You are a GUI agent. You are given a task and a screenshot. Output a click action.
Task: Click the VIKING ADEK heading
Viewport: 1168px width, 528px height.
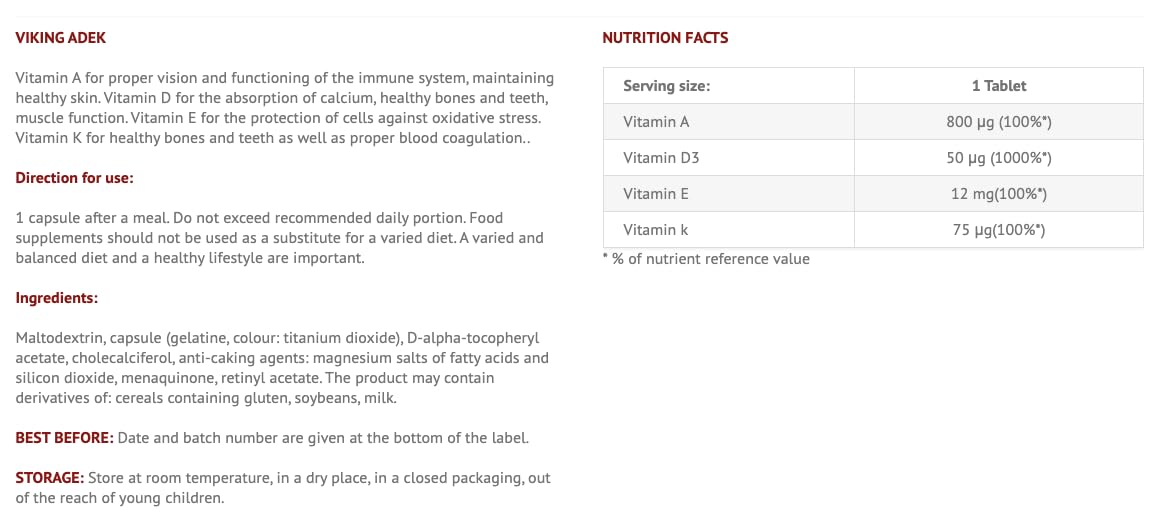[x=60, y=38]
